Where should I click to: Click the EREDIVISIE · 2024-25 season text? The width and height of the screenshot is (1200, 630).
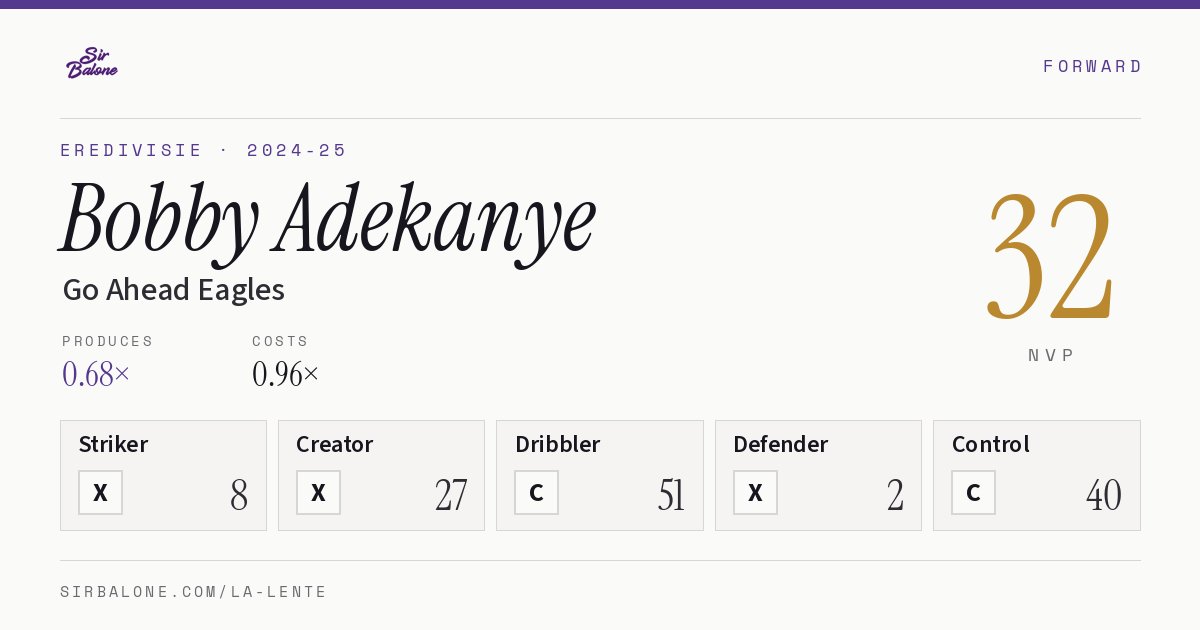[204, 150]
